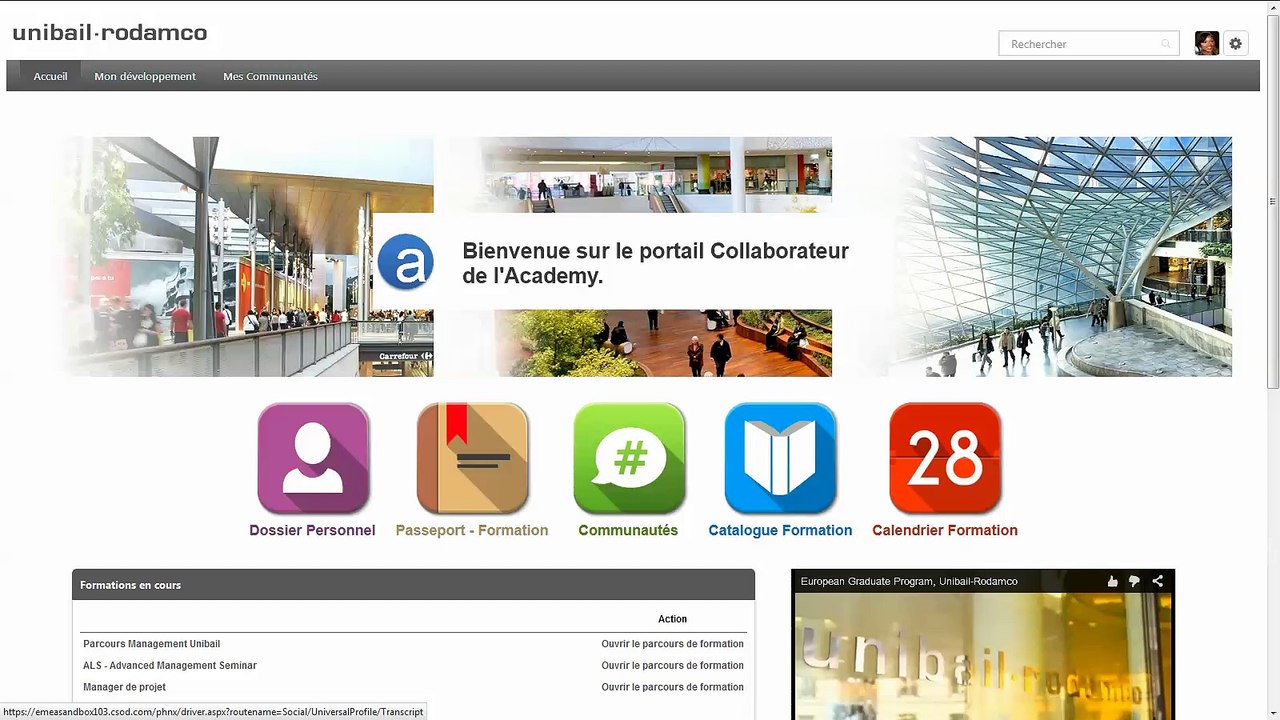Click the Action column header
Image resolution: width=1280 pixels, height=720 pixels.
click(672, 619)
